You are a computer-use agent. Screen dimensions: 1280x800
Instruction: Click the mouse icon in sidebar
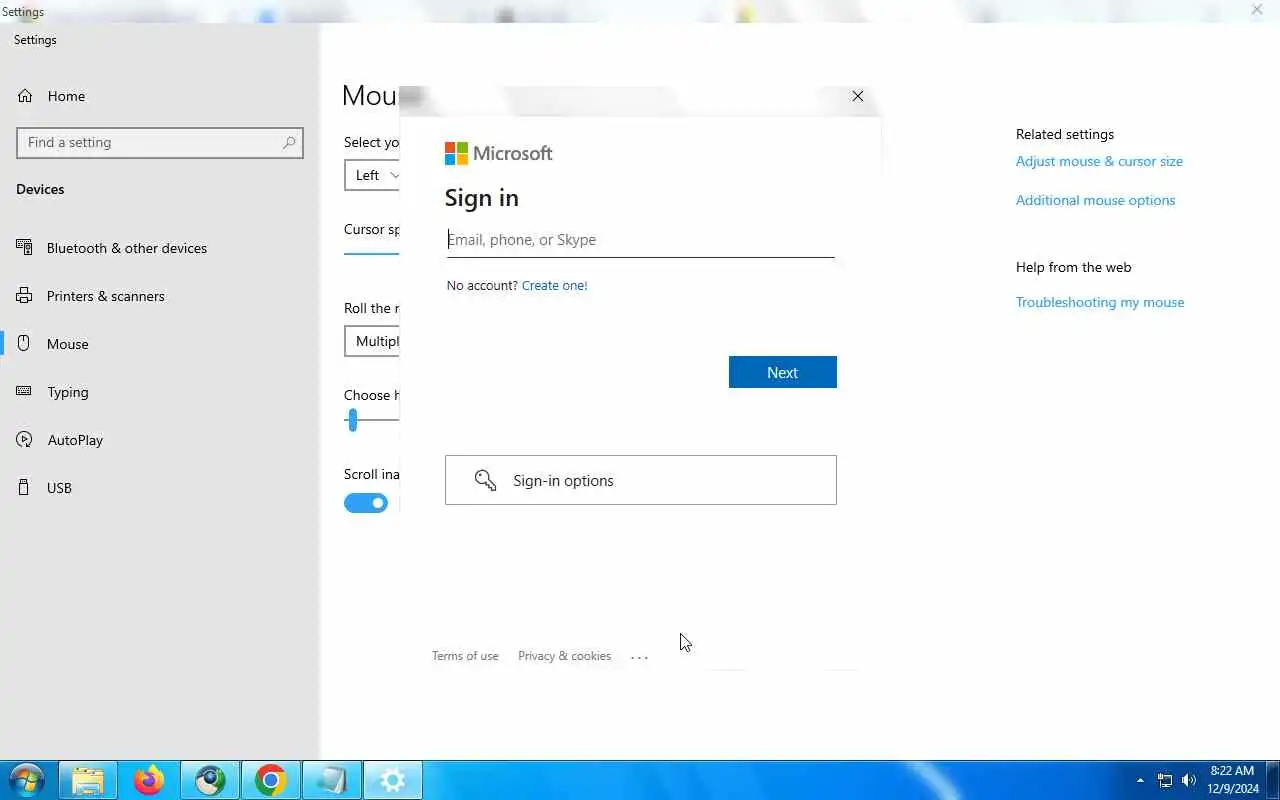(x=24, y=344)
